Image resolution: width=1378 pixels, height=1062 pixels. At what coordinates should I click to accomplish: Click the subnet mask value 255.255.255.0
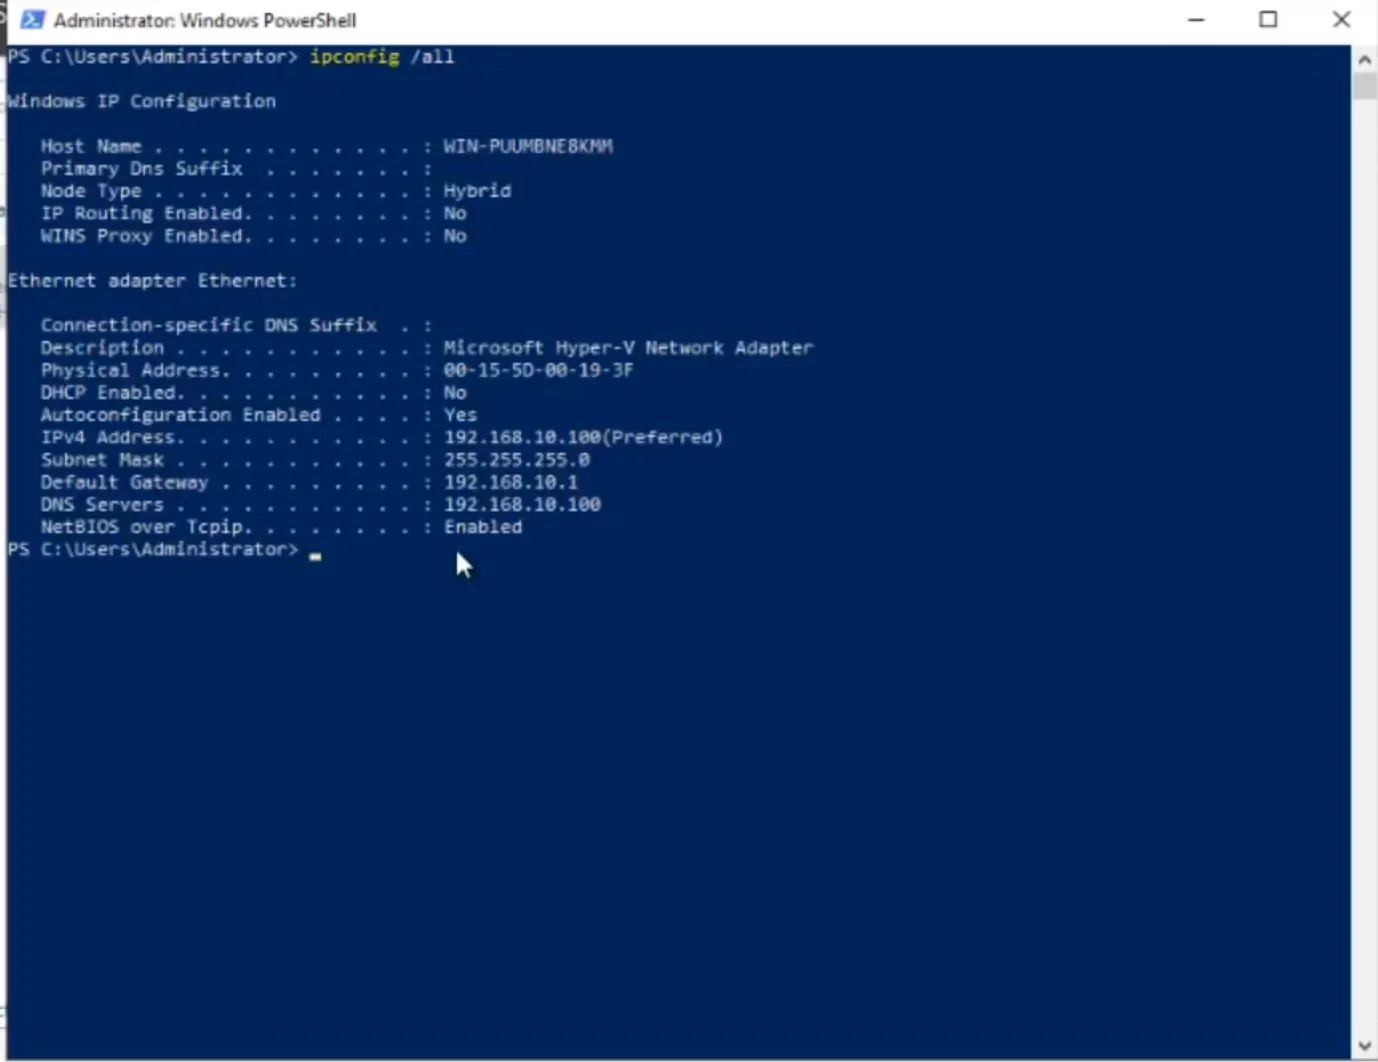pyautogui.click(x=516, y=460)
